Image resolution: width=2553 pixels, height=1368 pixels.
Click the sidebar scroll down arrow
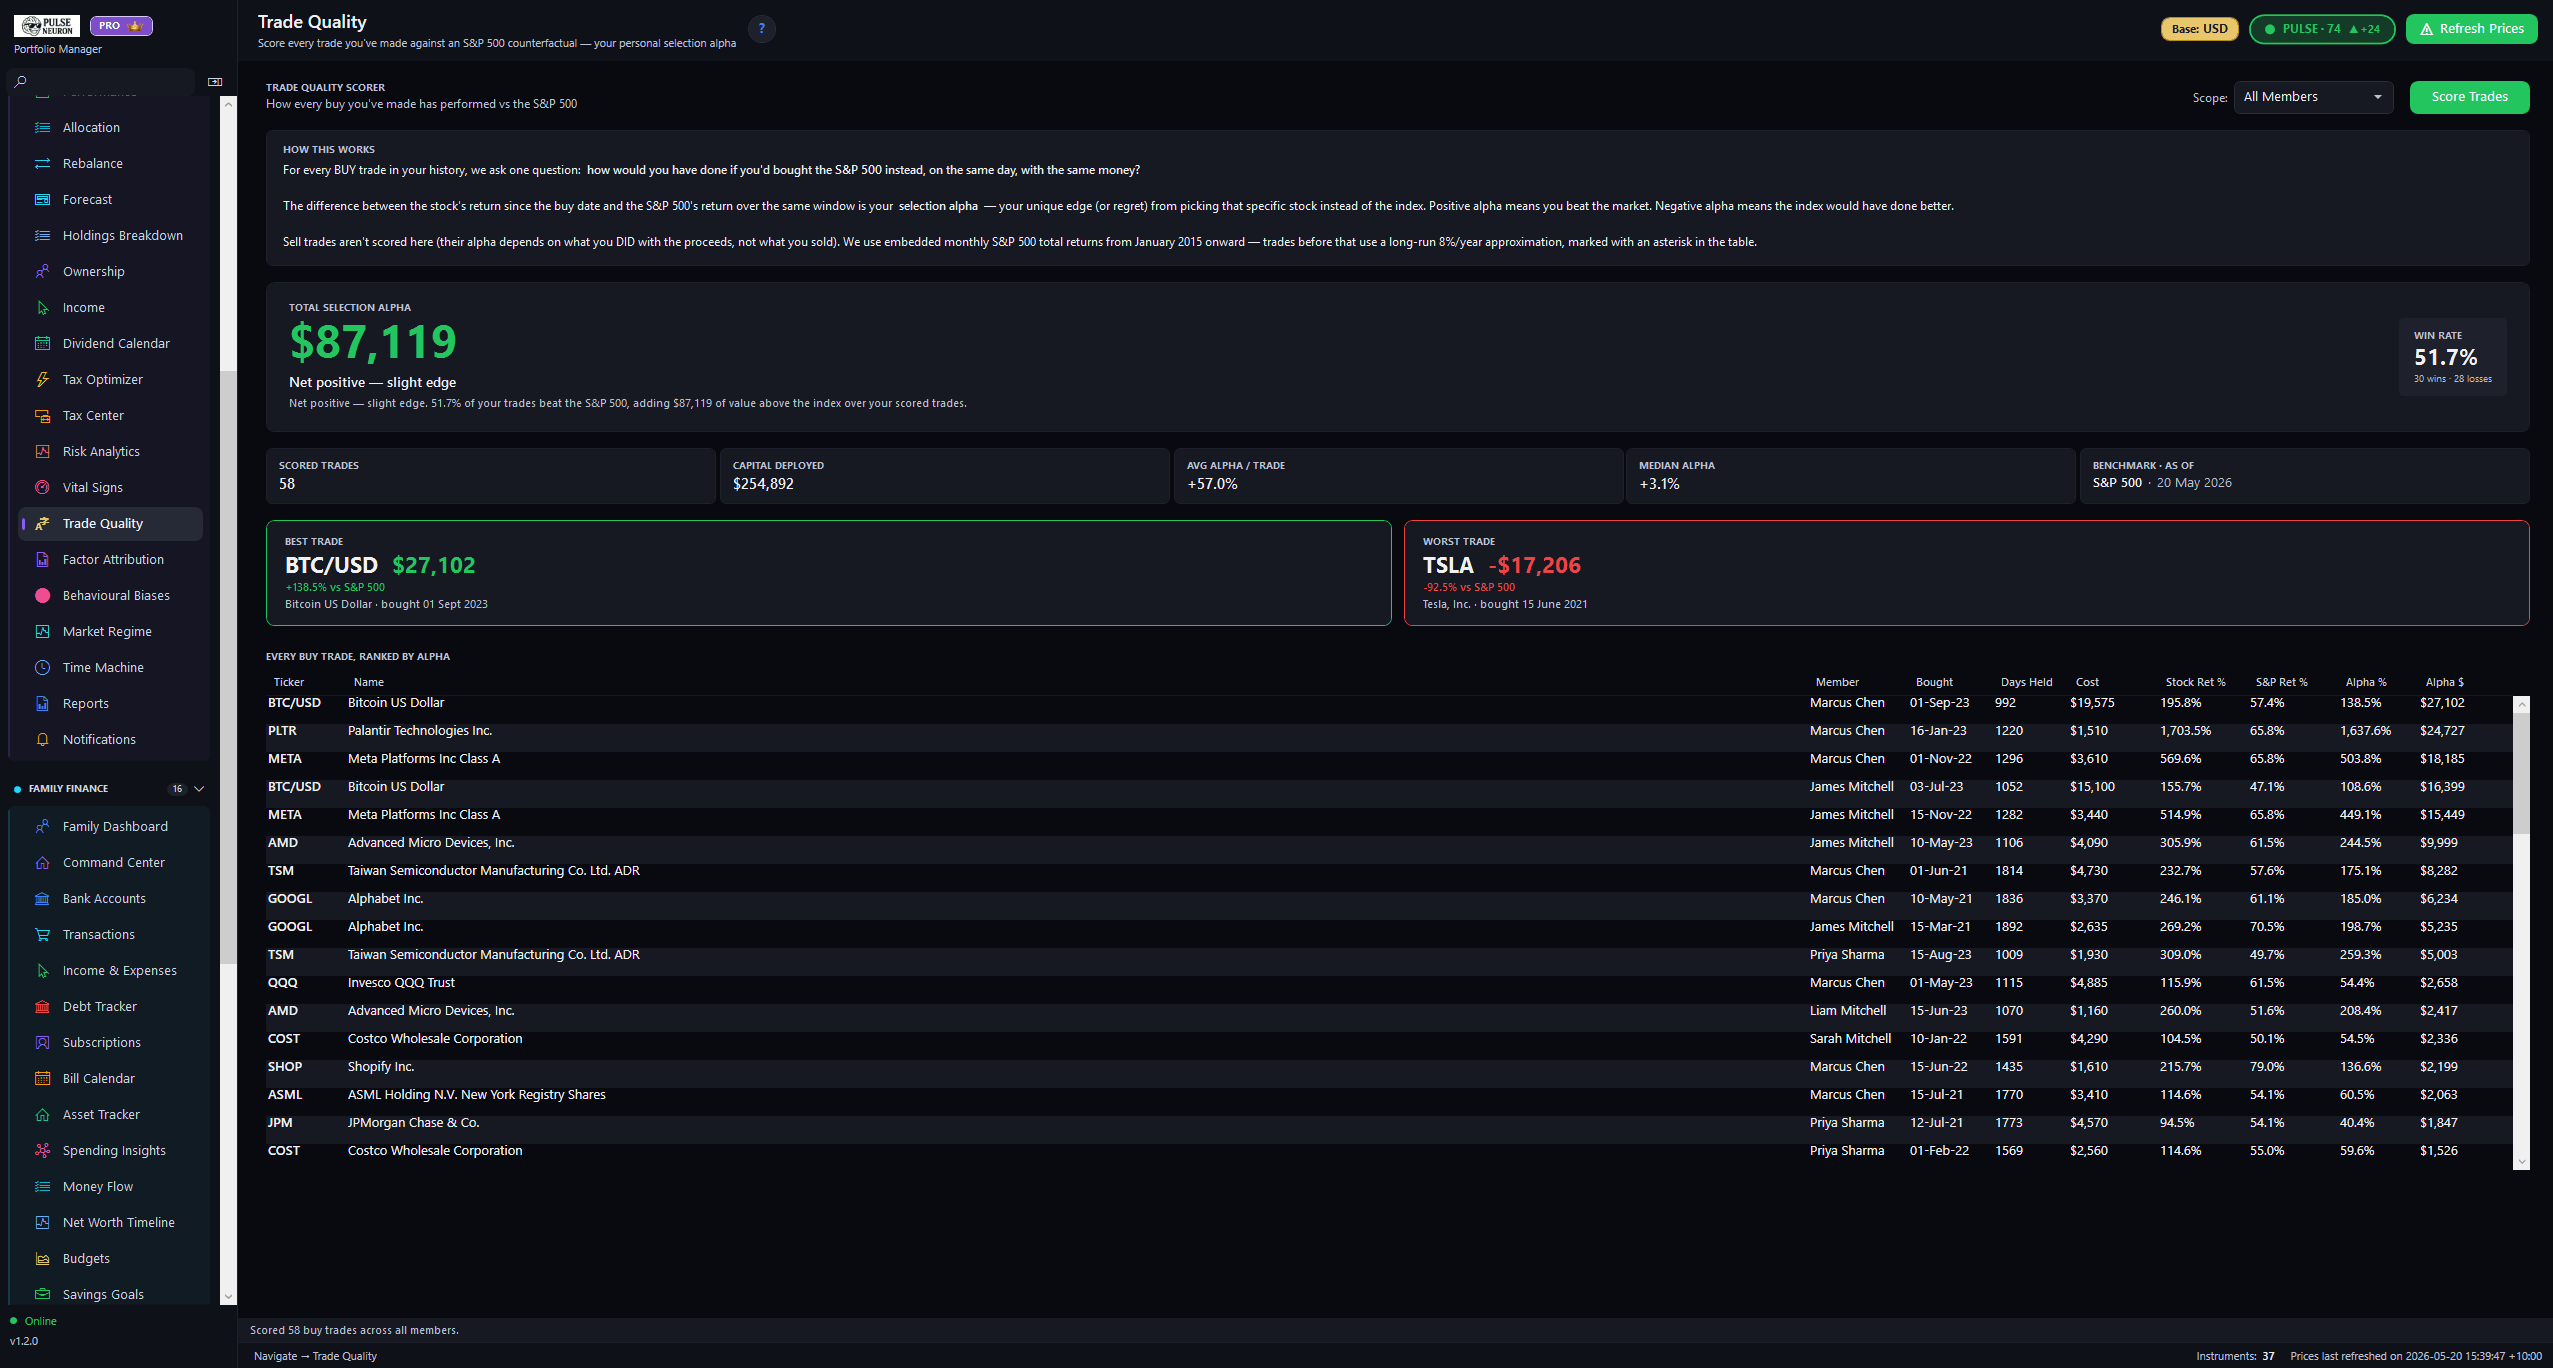click(228, 1296)
